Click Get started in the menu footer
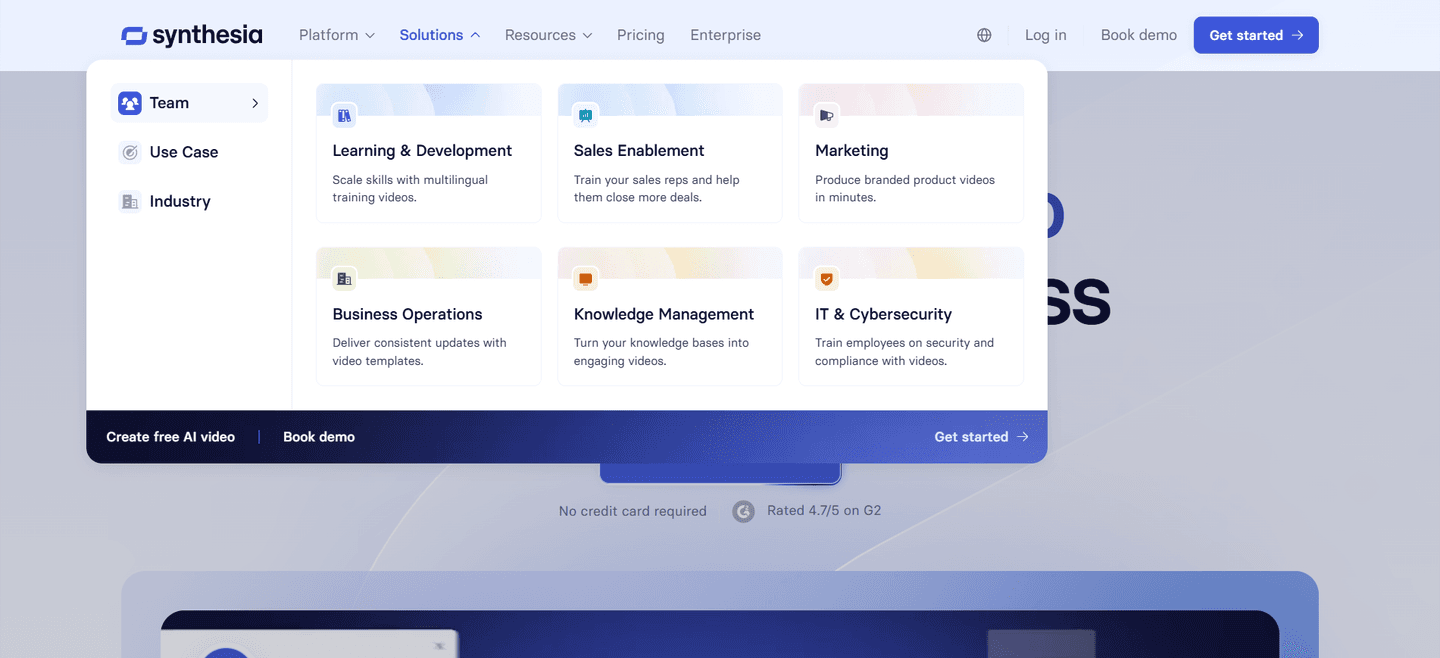Viewport: 1440px width, 658px height. click(981, 437)
